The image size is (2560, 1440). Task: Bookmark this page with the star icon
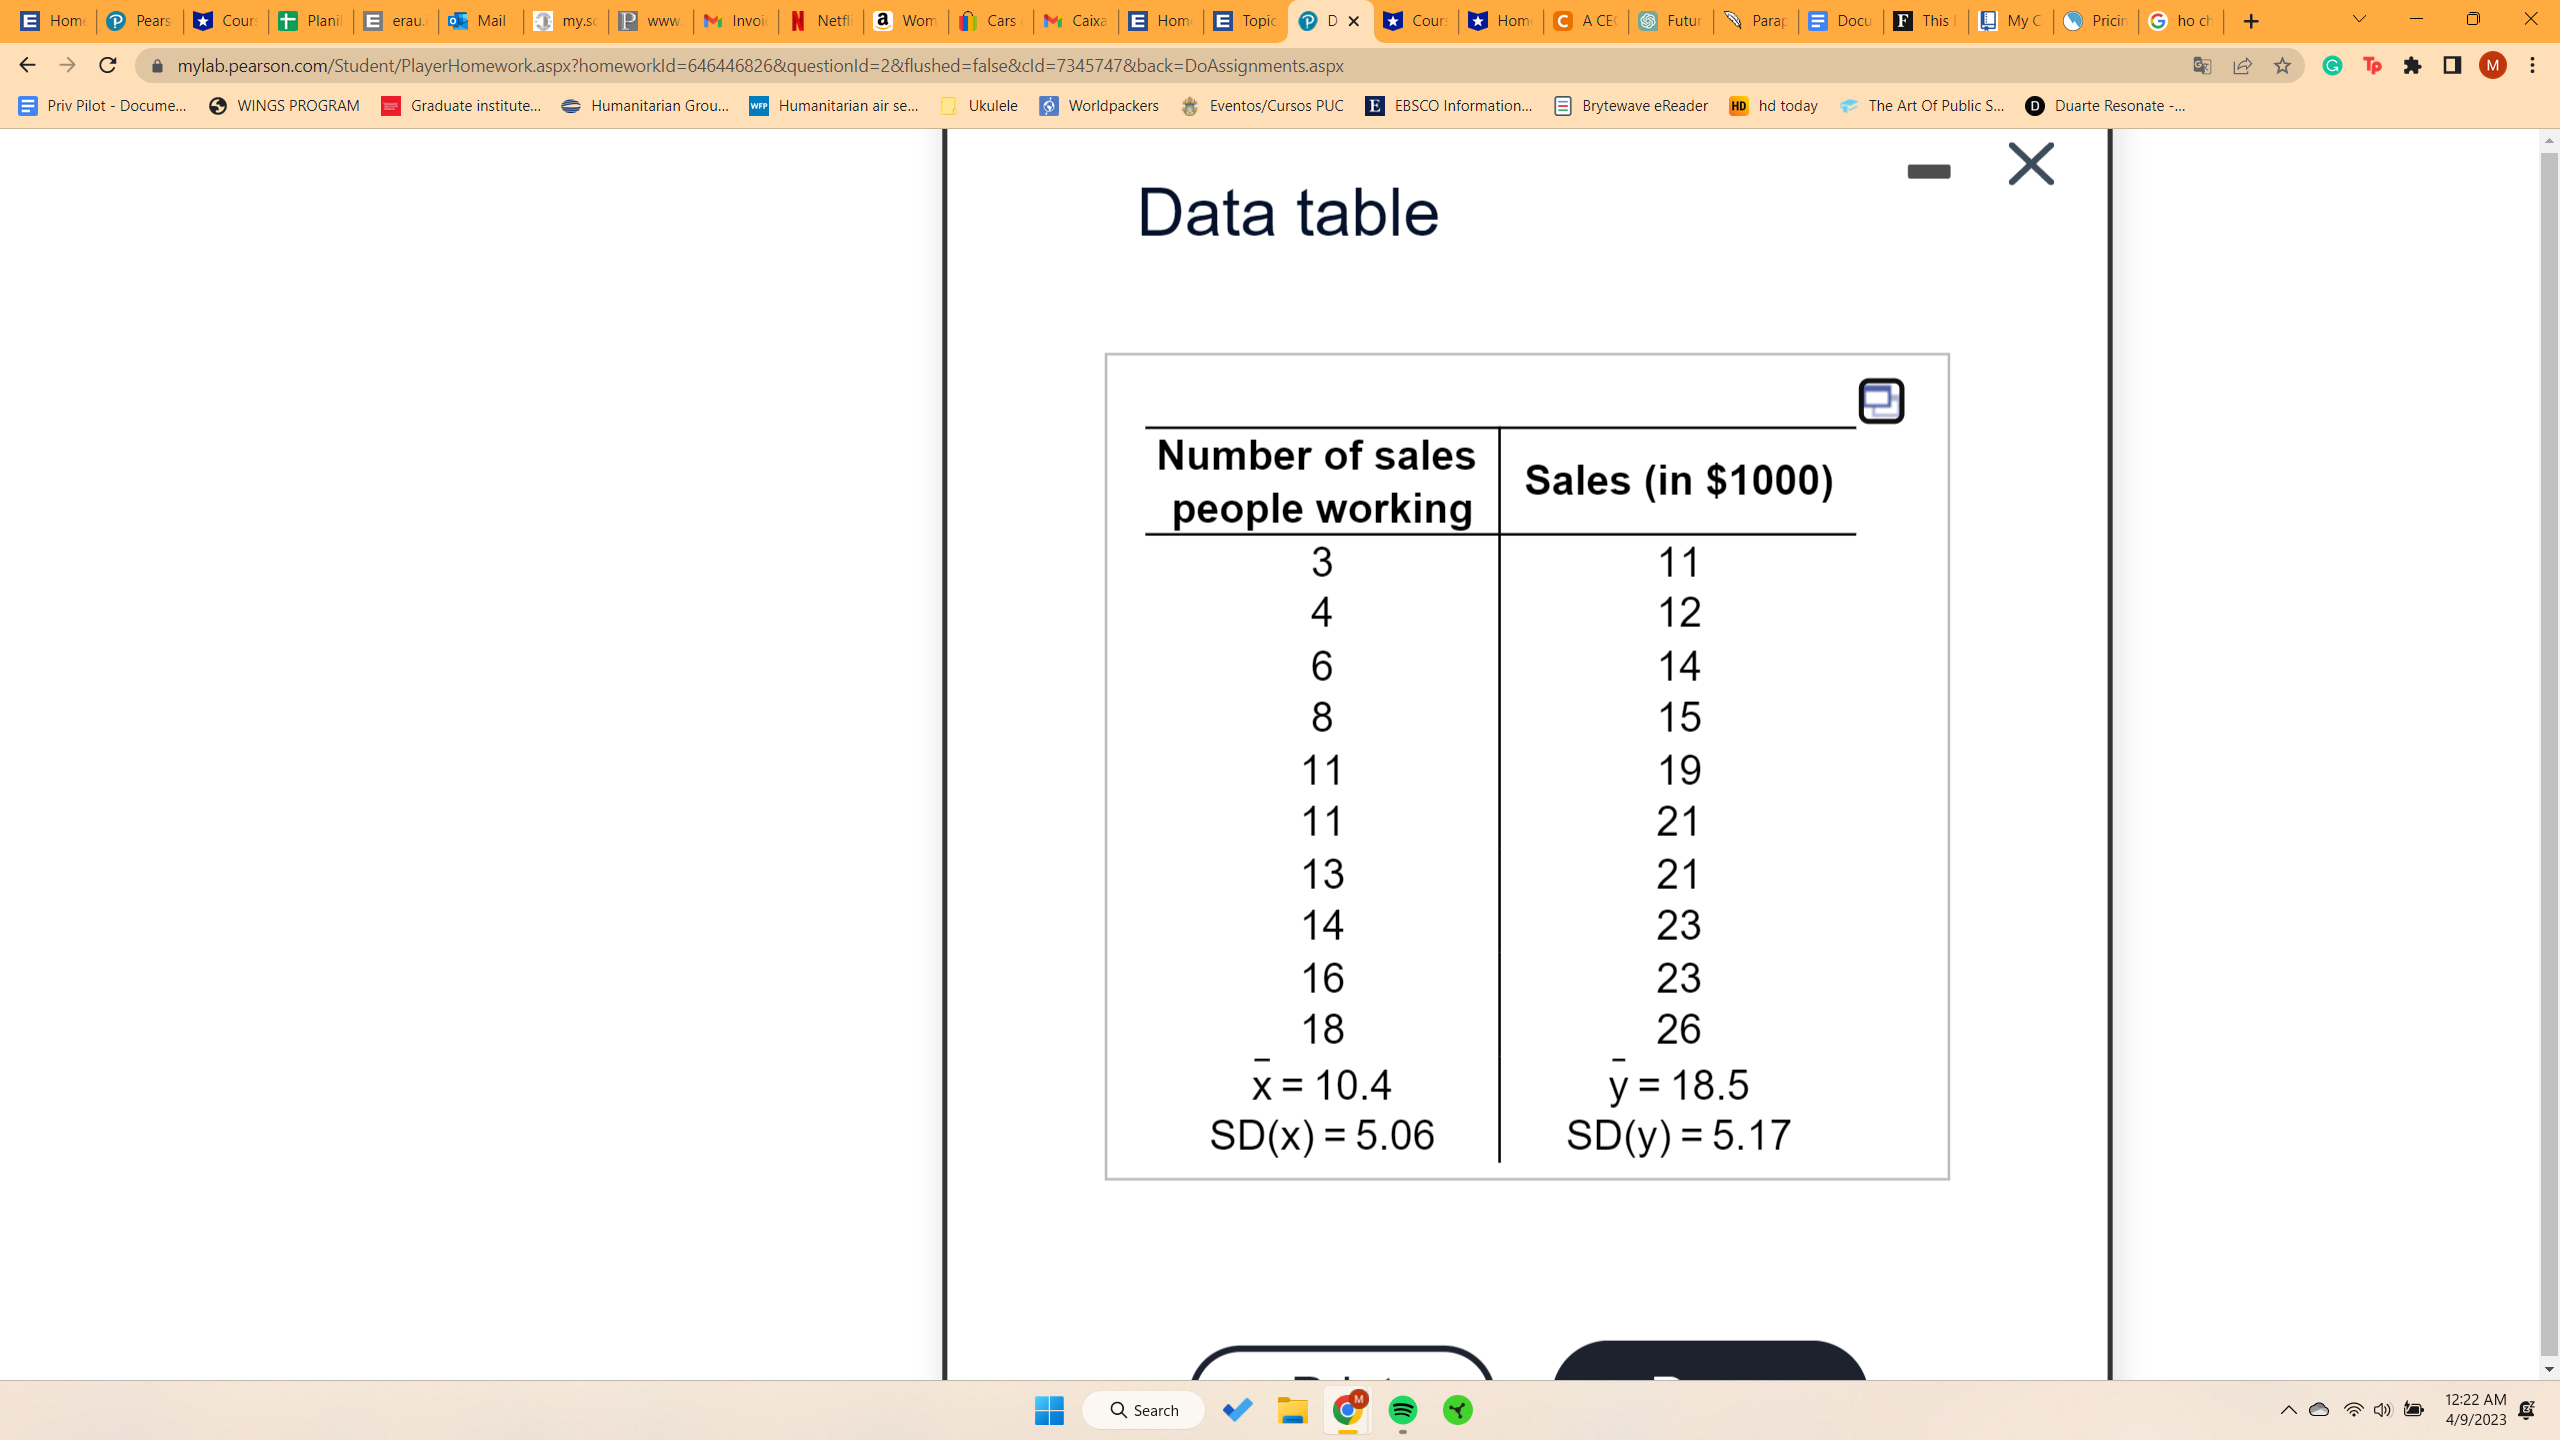[x=2282, y=65]
